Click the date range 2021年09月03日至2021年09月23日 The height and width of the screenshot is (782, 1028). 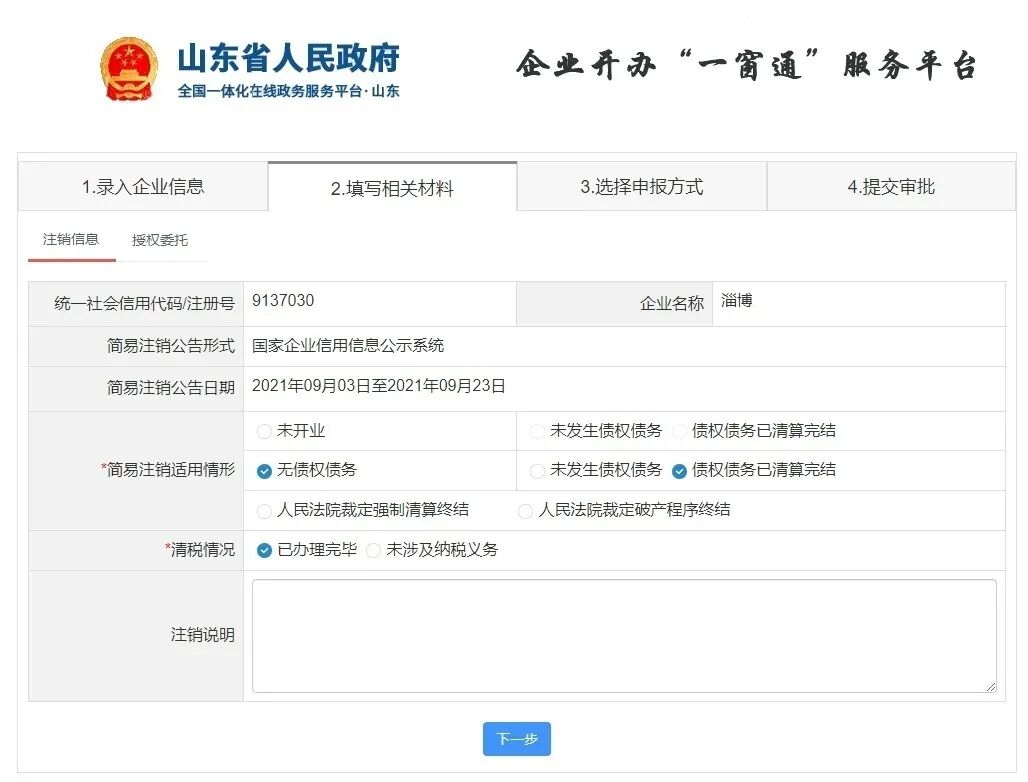[378, 386]
